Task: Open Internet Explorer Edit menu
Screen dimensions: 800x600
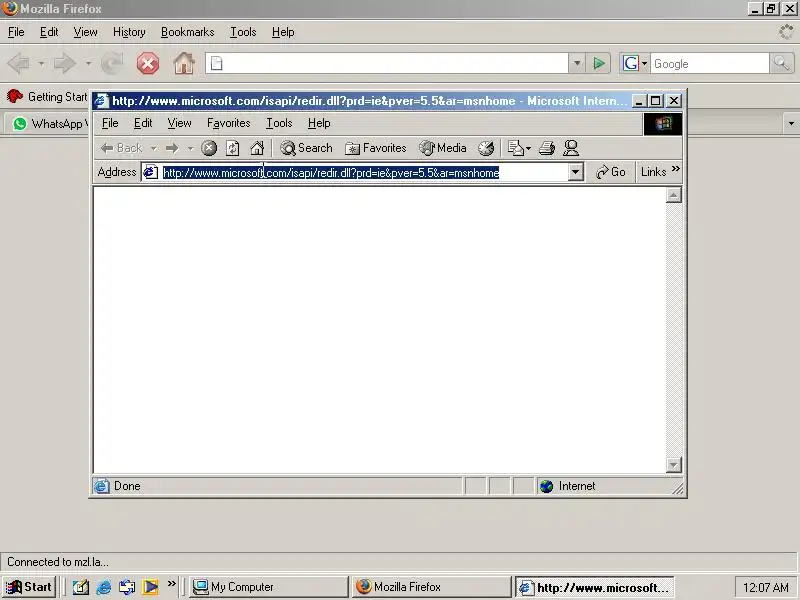Action: pyautogui.click(x=143, y=123)
